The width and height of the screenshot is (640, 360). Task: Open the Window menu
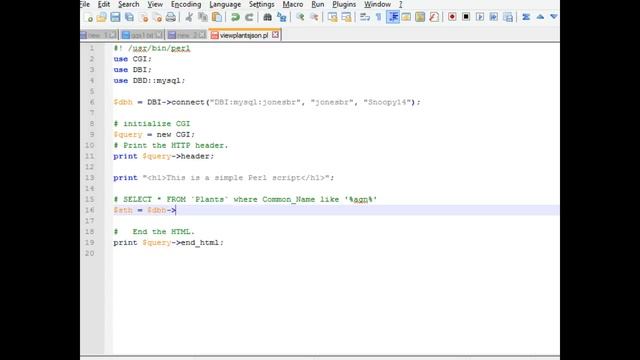[x=378, y=4]
